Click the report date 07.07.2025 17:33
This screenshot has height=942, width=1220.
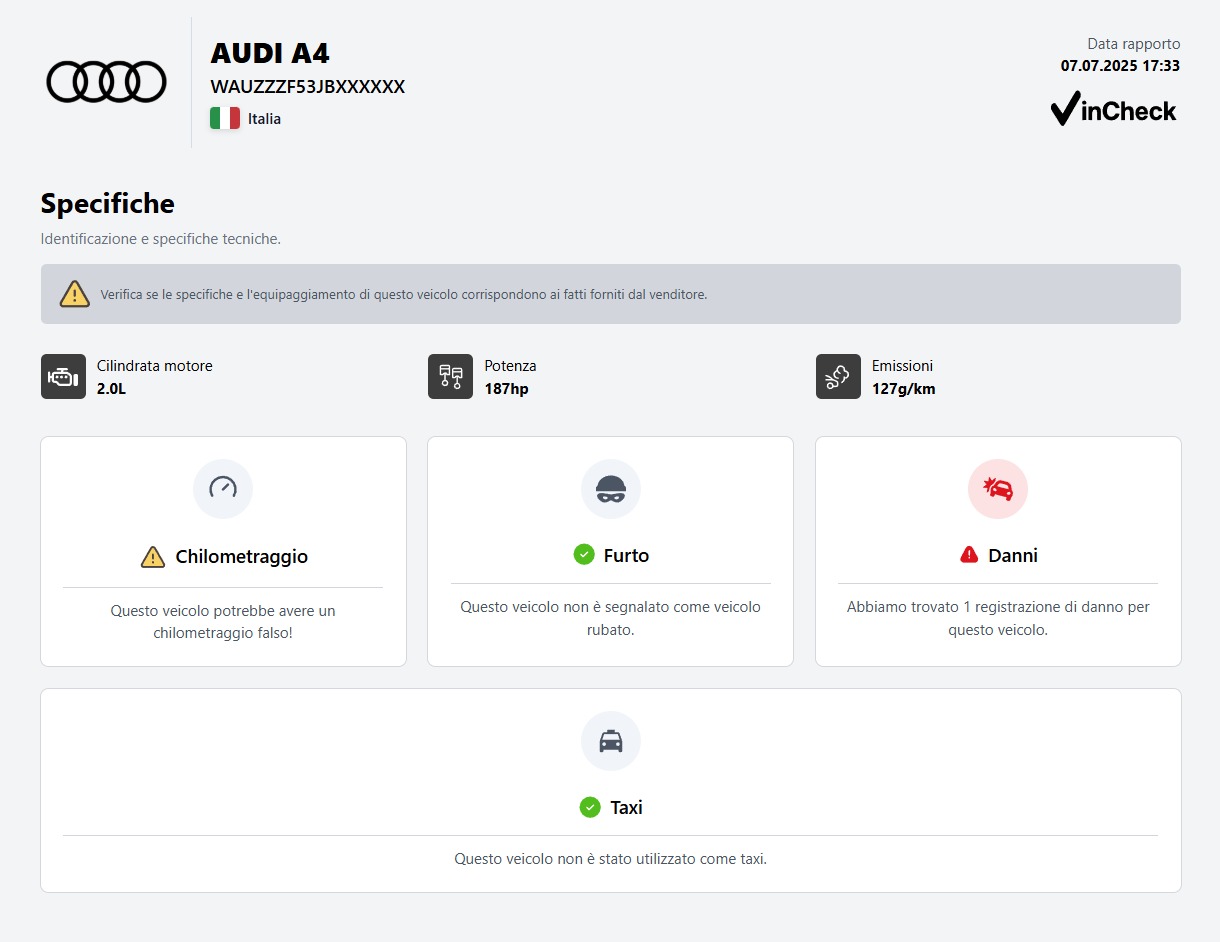point(1120,66)
